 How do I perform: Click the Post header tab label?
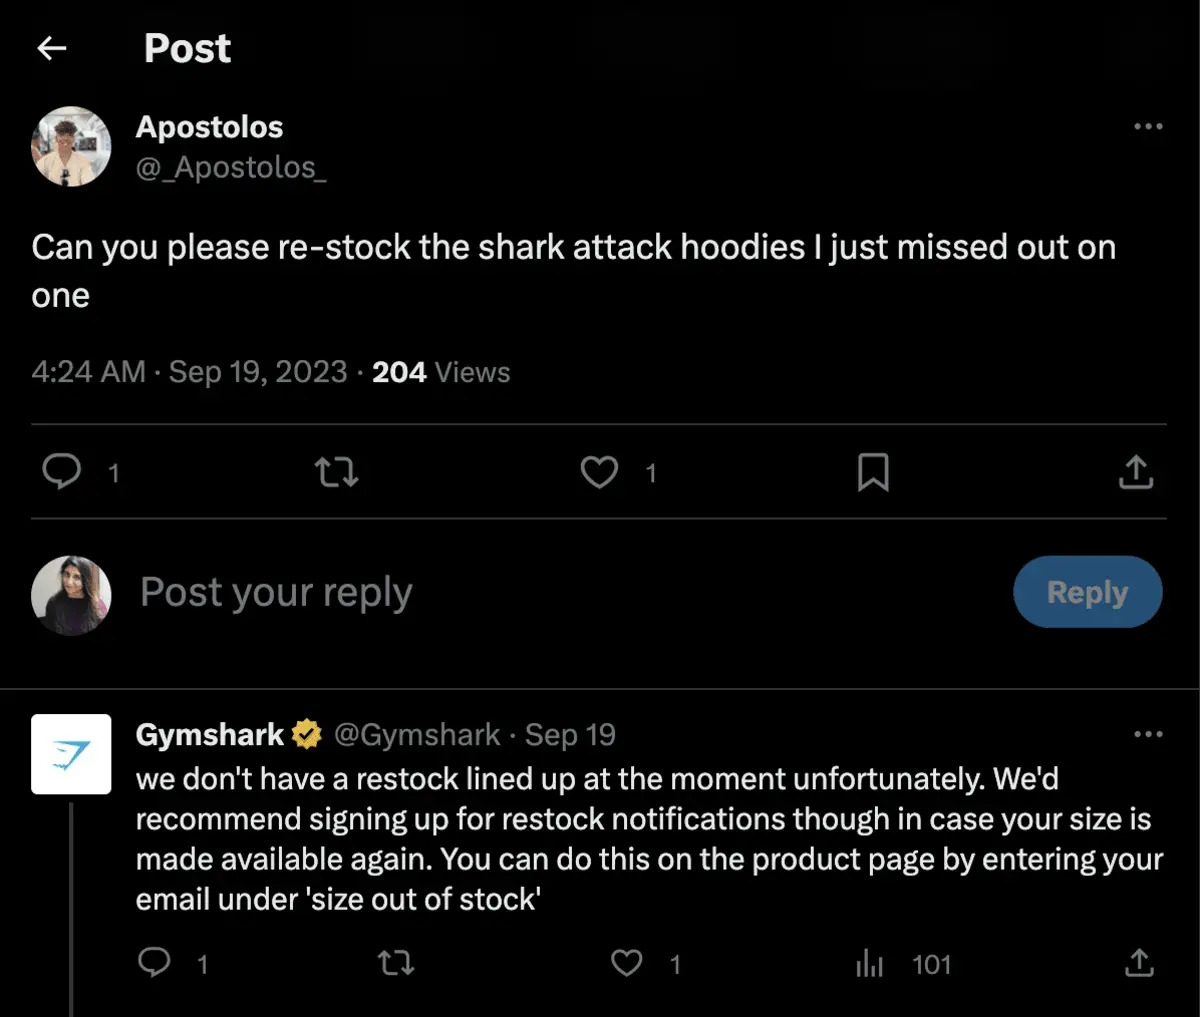tap(187, 48)
